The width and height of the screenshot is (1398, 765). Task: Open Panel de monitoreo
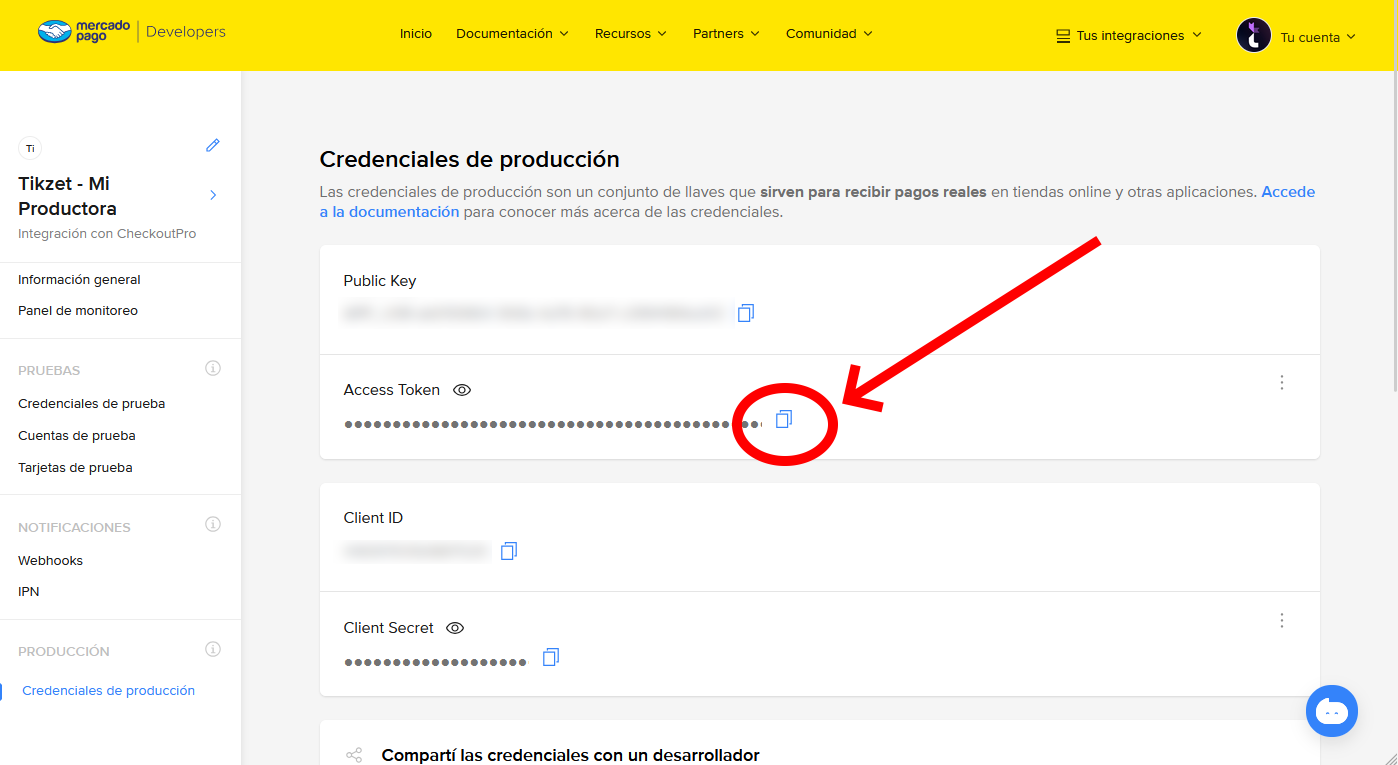coord(78,311)
